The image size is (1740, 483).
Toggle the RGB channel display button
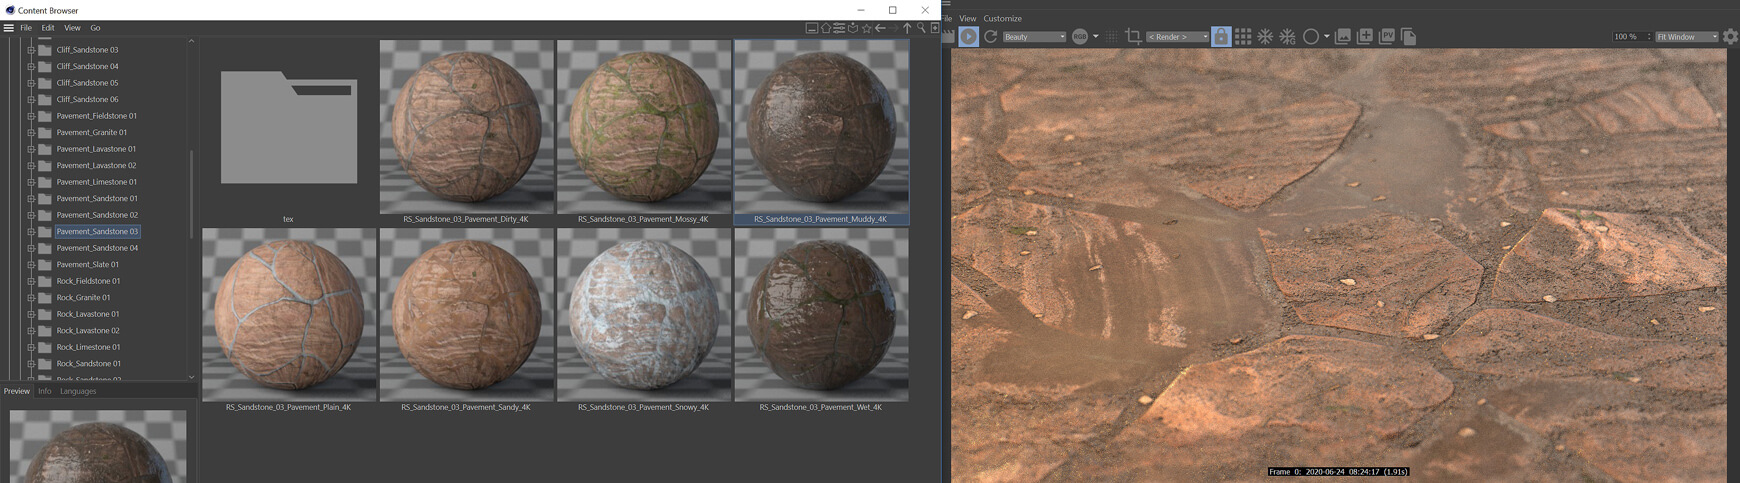[1080, 37]
